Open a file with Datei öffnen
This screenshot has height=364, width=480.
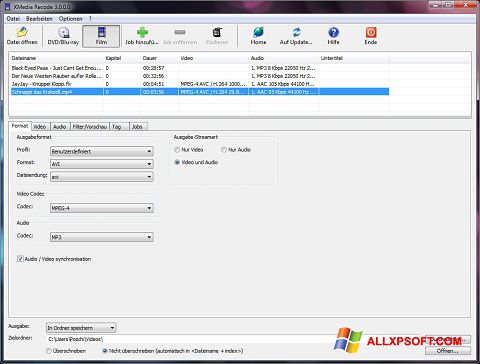click(x=22, y=36)
